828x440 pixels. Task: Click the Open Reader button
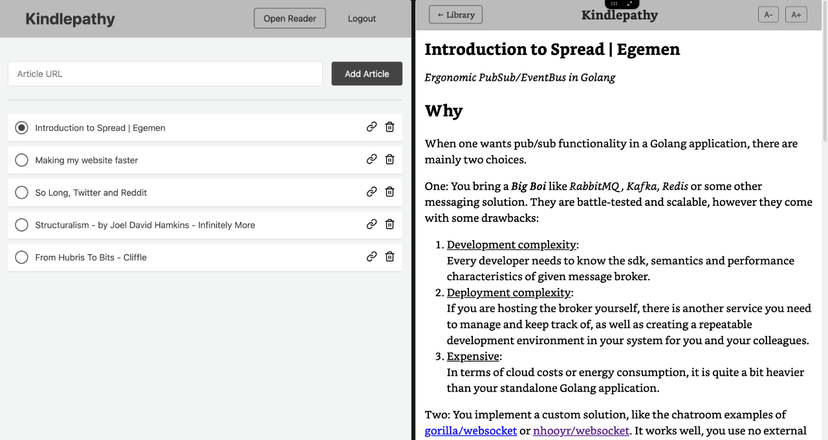click(x=290, y=18)
